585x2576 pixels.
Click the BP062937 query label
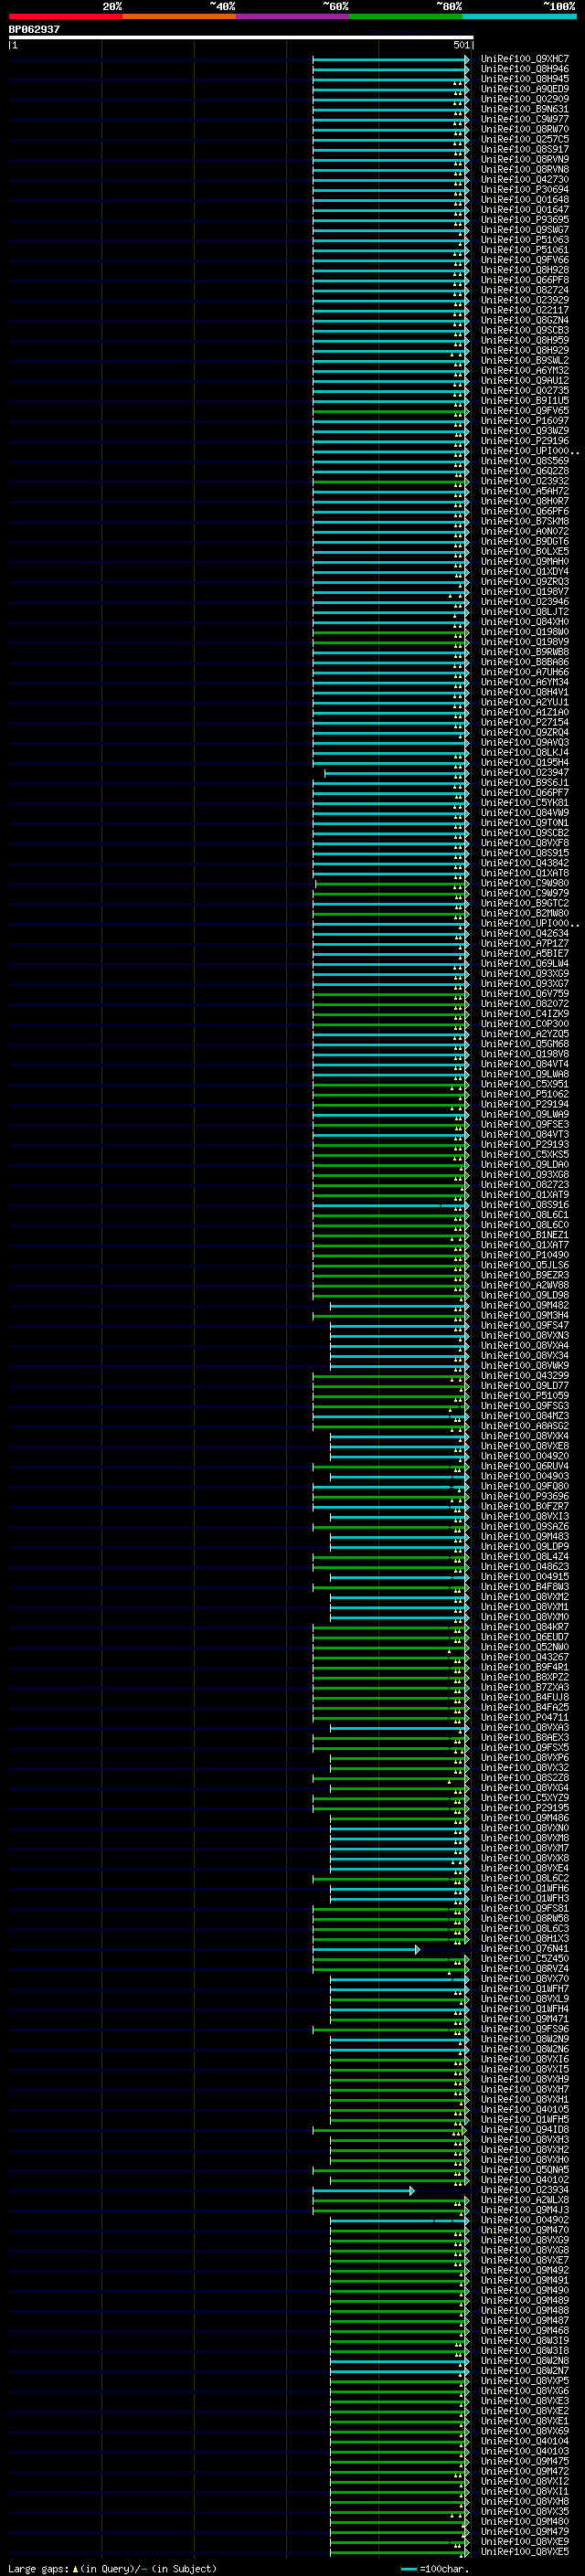(x=34, y=30)
